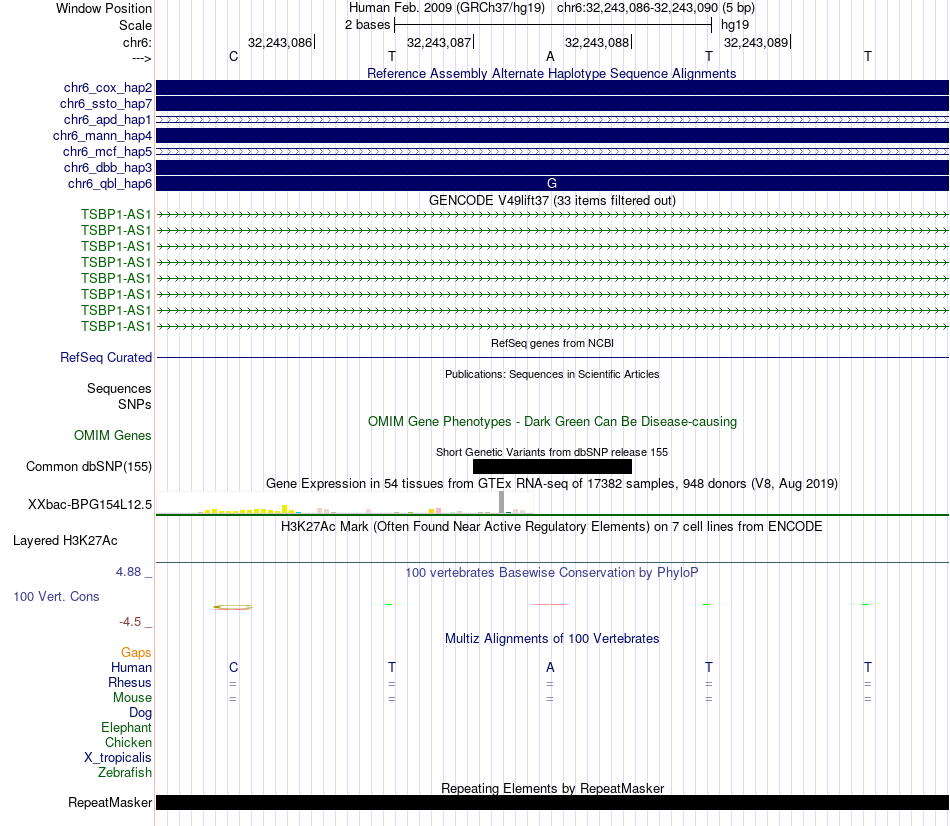Open the GENCODE V49lift37 track title
This screenshot has height=826, width=950.
click(552, 201)
